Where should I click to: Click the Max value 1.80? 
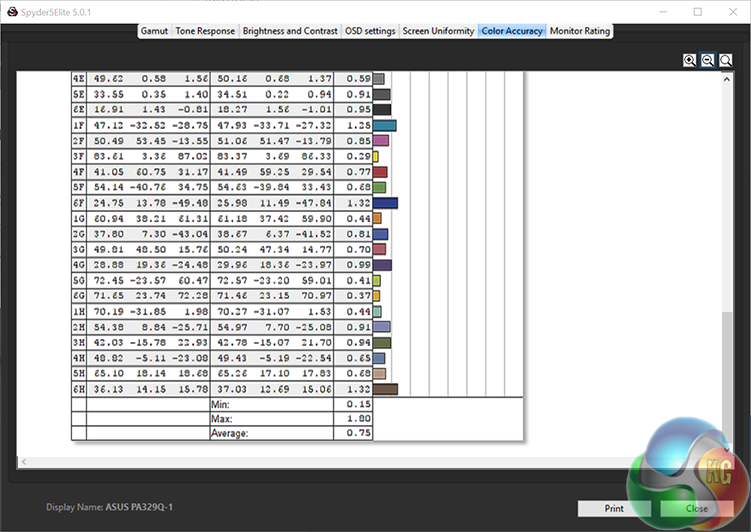click(x=359, y=419)
